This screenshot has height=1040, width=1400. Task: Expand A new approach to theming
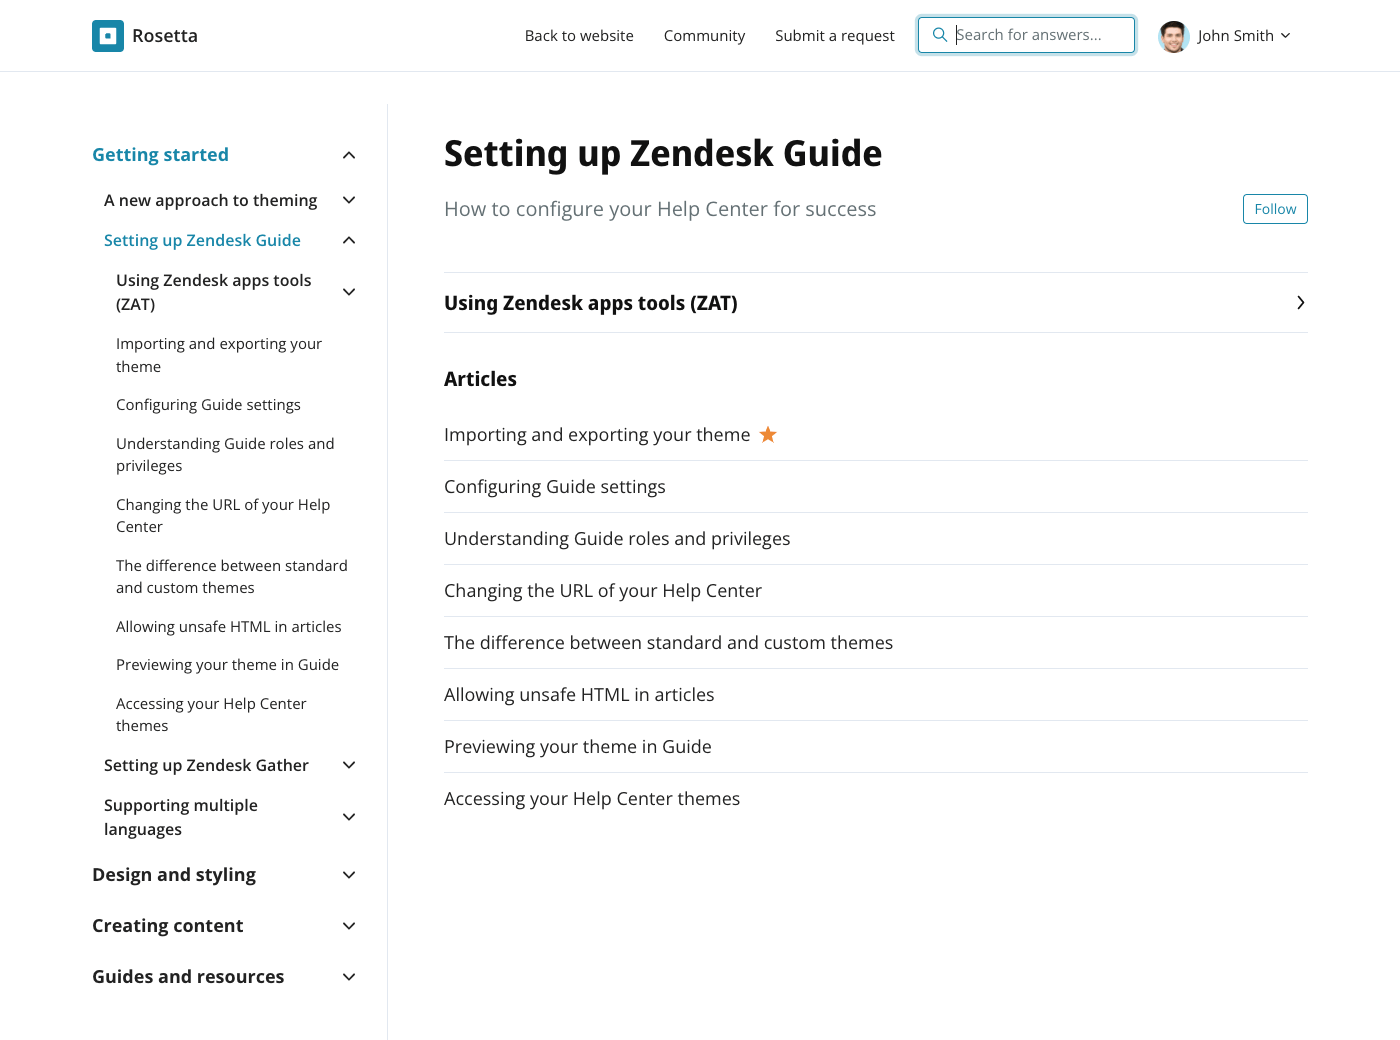[349, 200]
